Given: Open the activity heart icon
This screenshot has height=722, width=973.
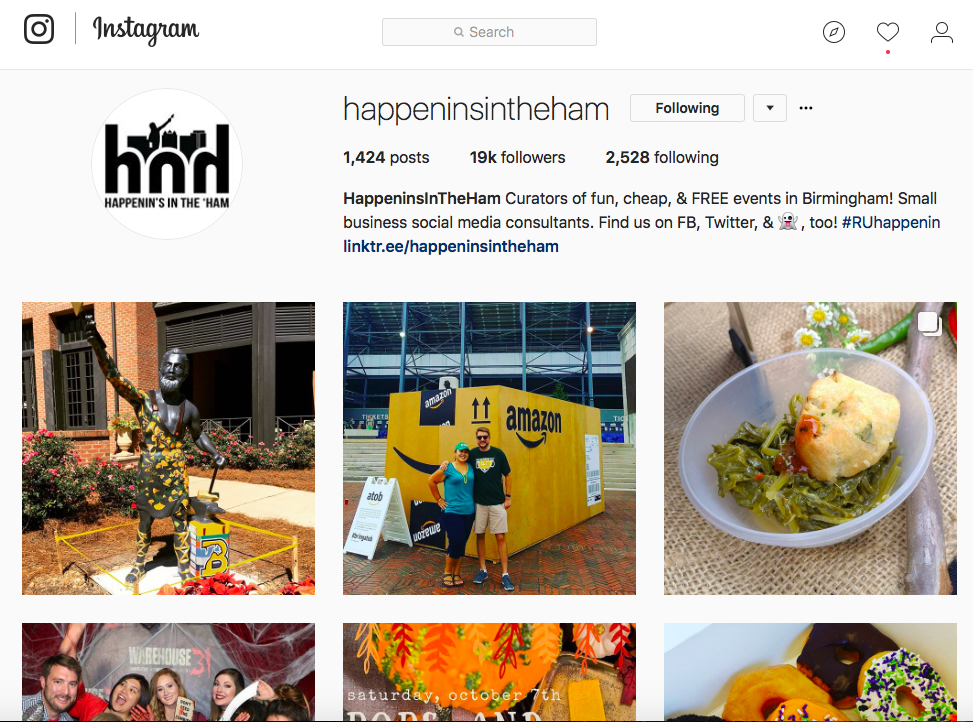Looking at the screenshot, I should pos(887,32).
